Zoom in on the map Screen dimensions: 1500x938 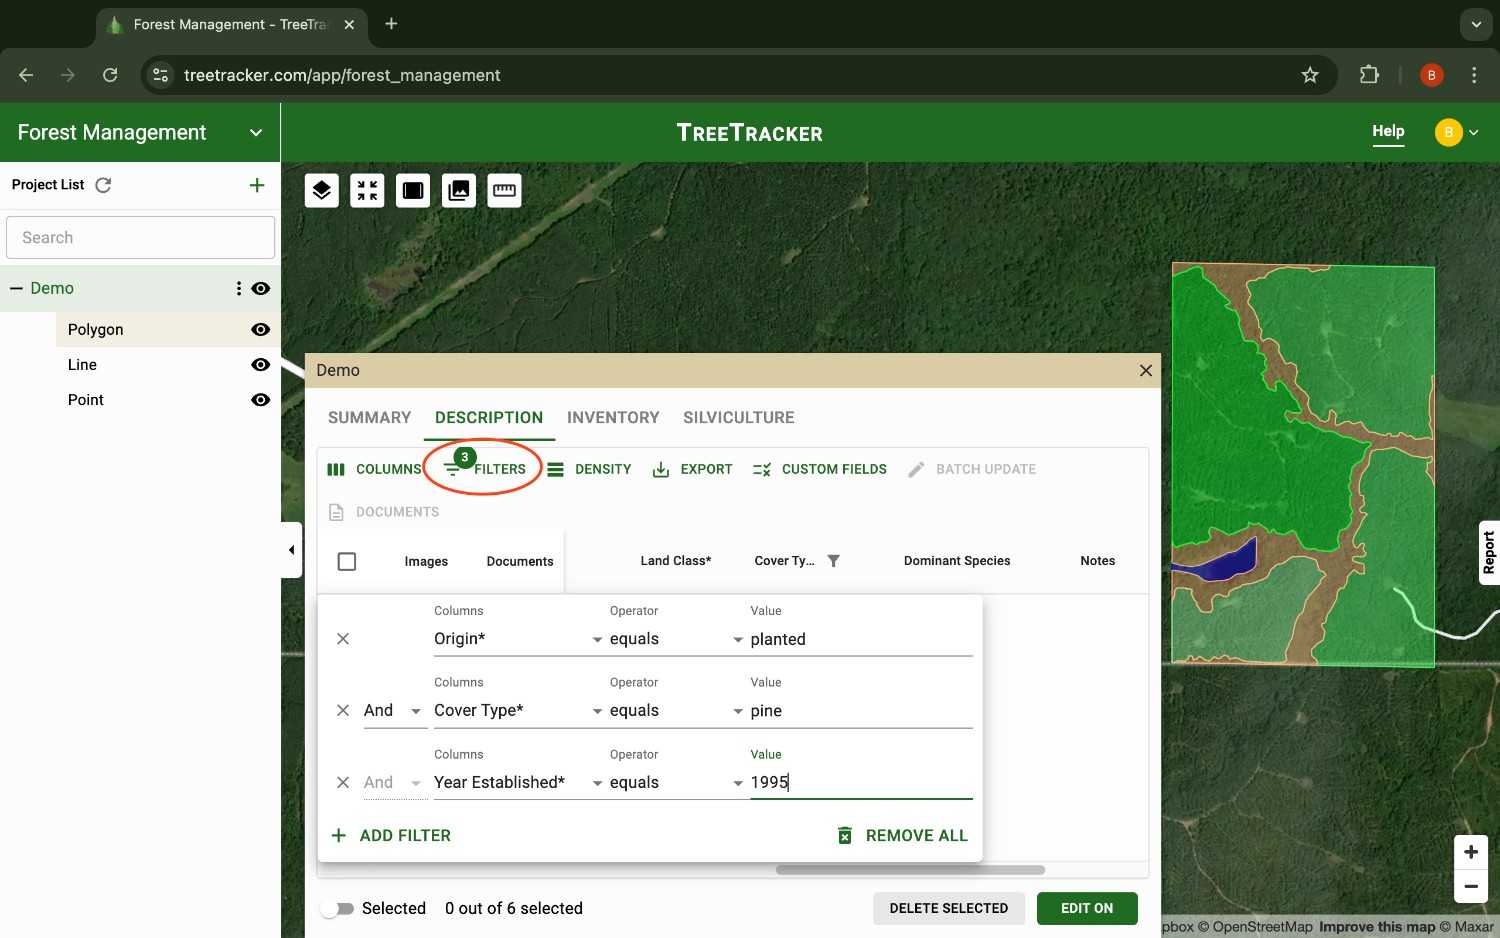[x=1471, y=852]
